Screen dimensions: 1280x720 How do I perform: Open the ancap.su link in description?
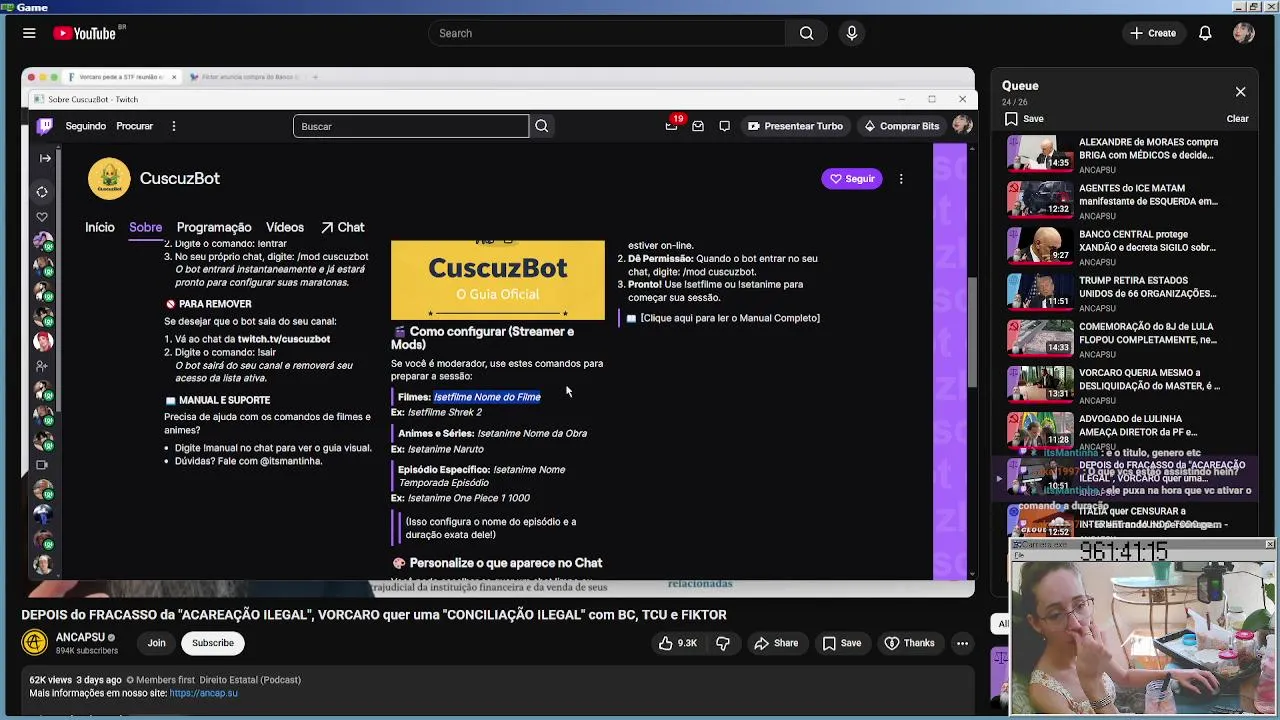pyautogui.click(x=203, y=693)
